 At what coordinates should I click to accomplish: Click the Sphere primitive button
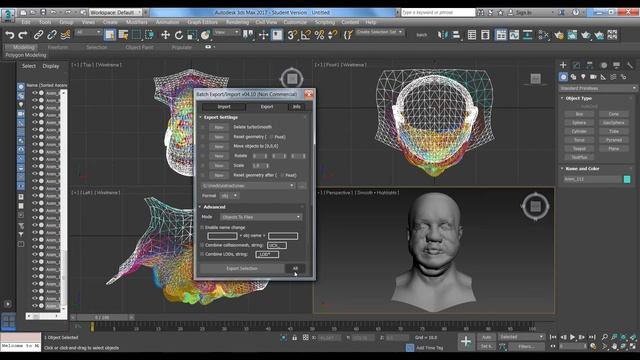(x=579, y=122)
